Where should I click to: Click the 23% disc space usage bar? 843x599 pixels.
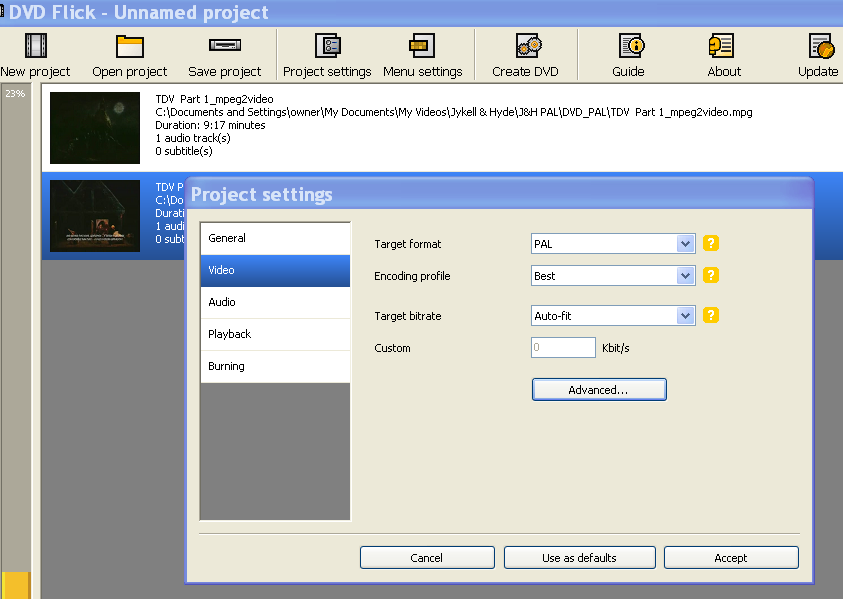[x=16, y=341]
